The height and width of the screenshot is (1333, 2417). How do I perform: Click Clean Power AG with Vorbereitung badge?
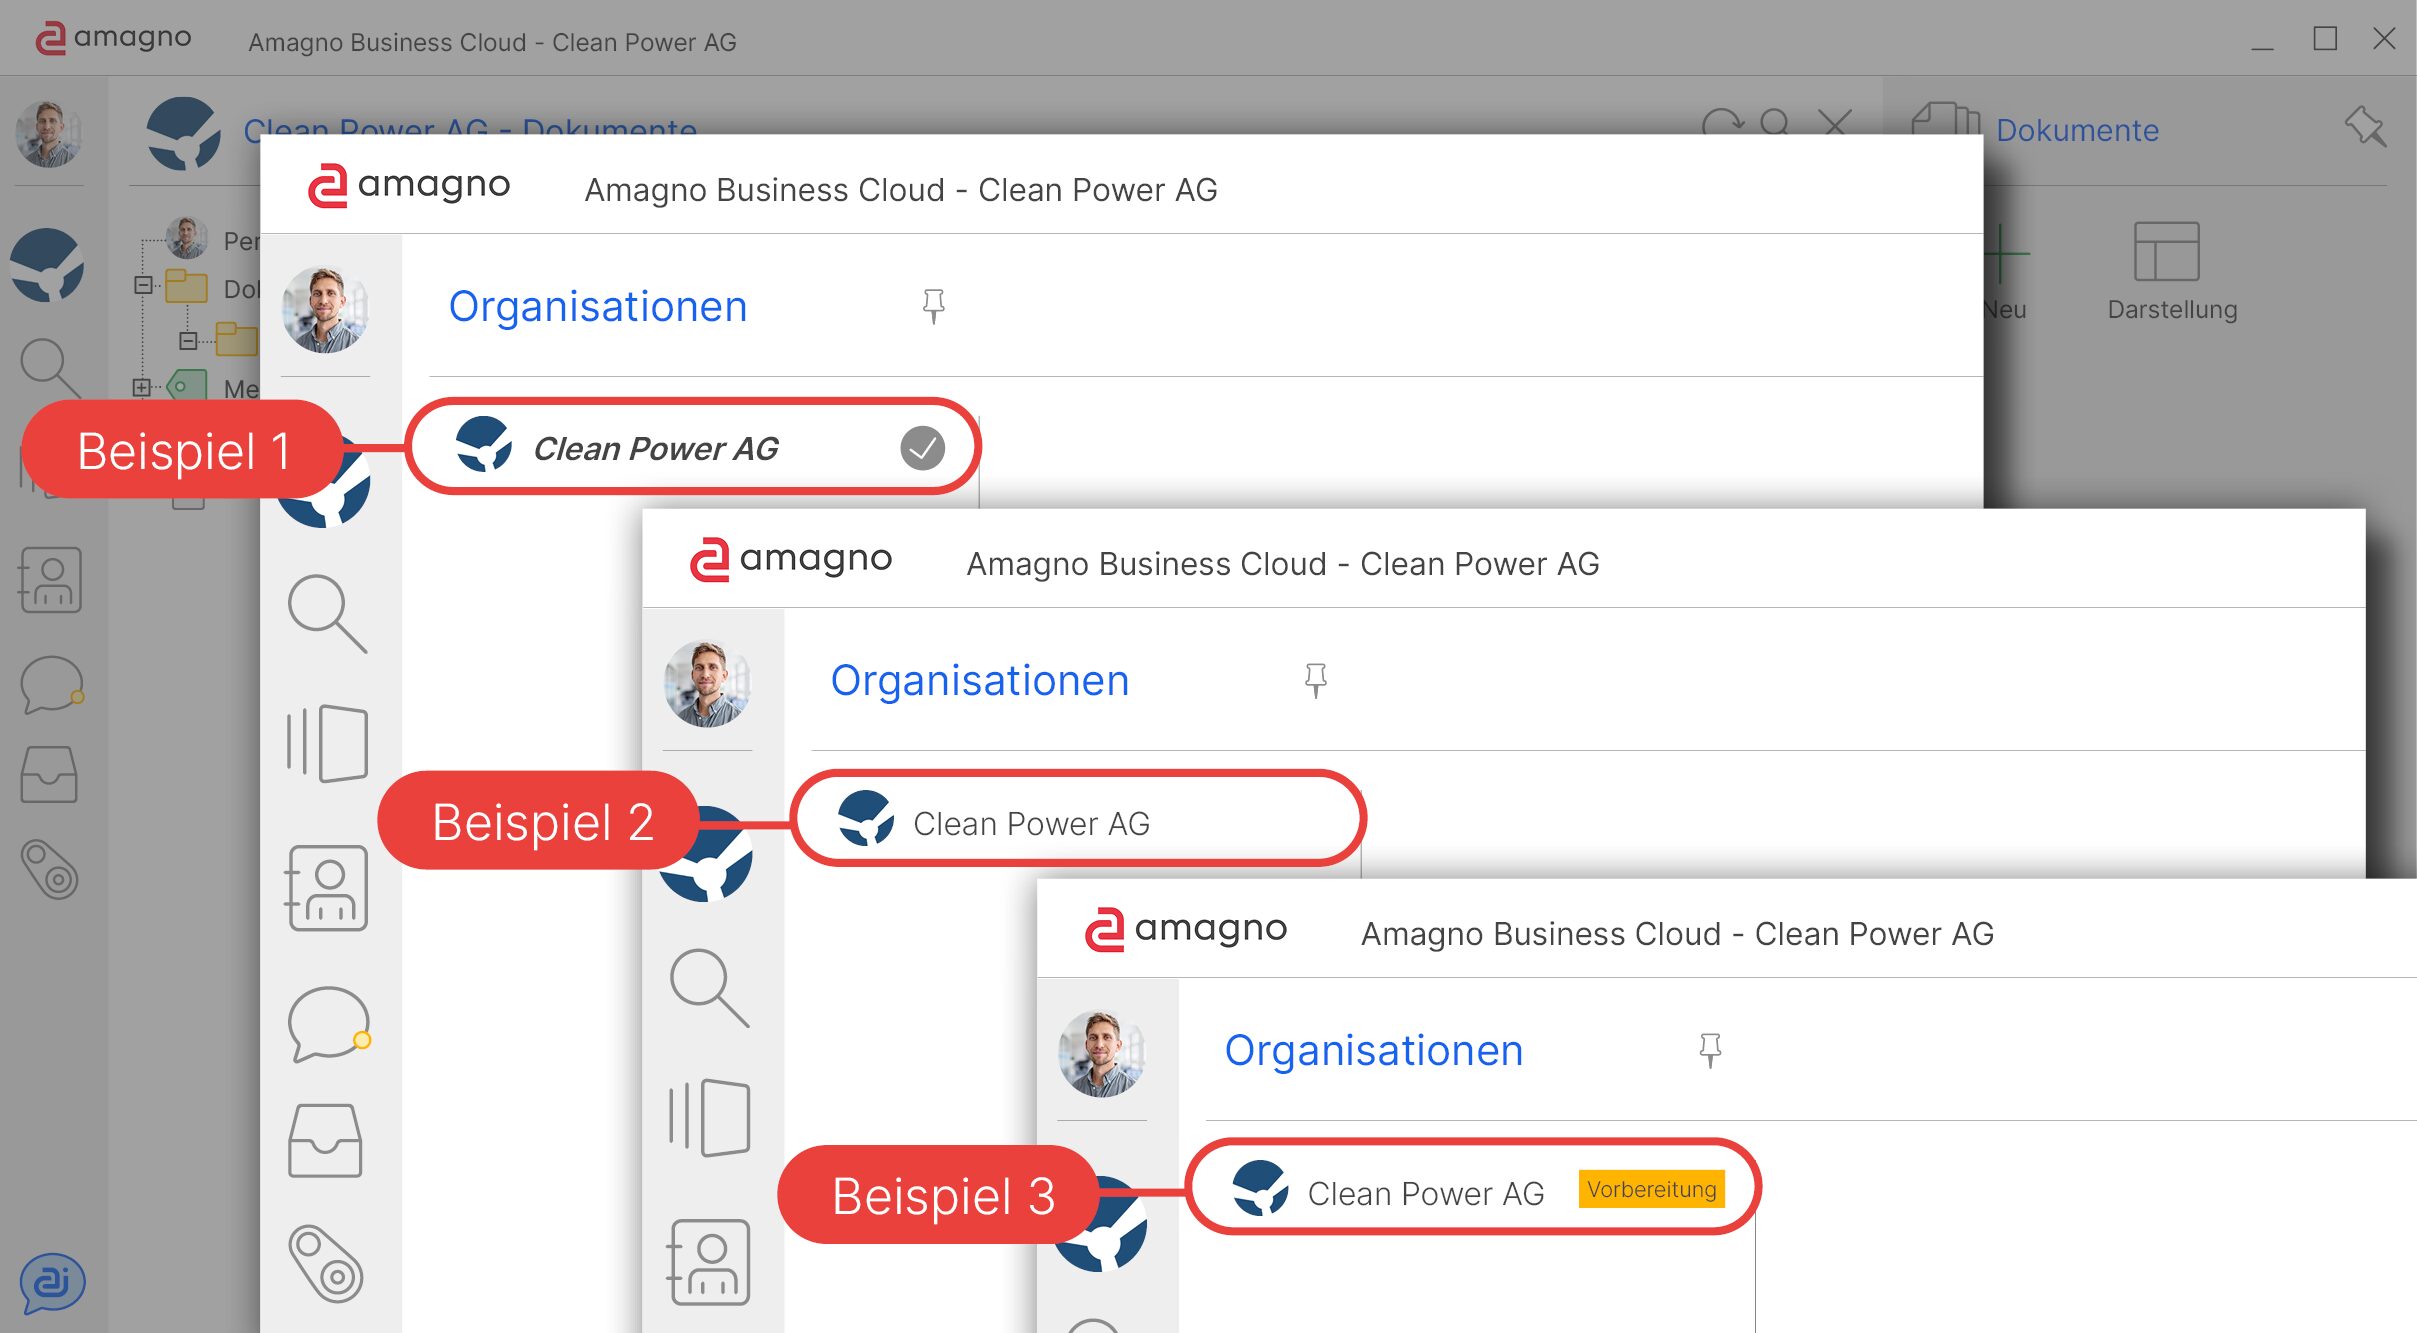click(x=1424, y=1193)
